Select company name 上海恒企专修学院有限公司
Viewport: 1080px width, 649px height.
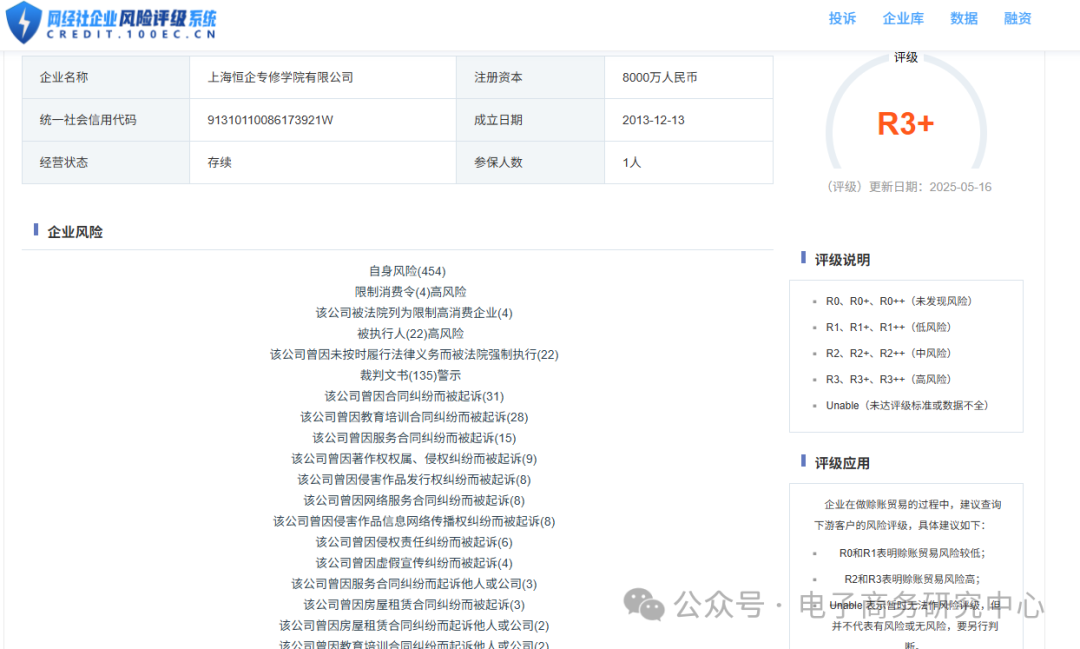pos(280,77)
